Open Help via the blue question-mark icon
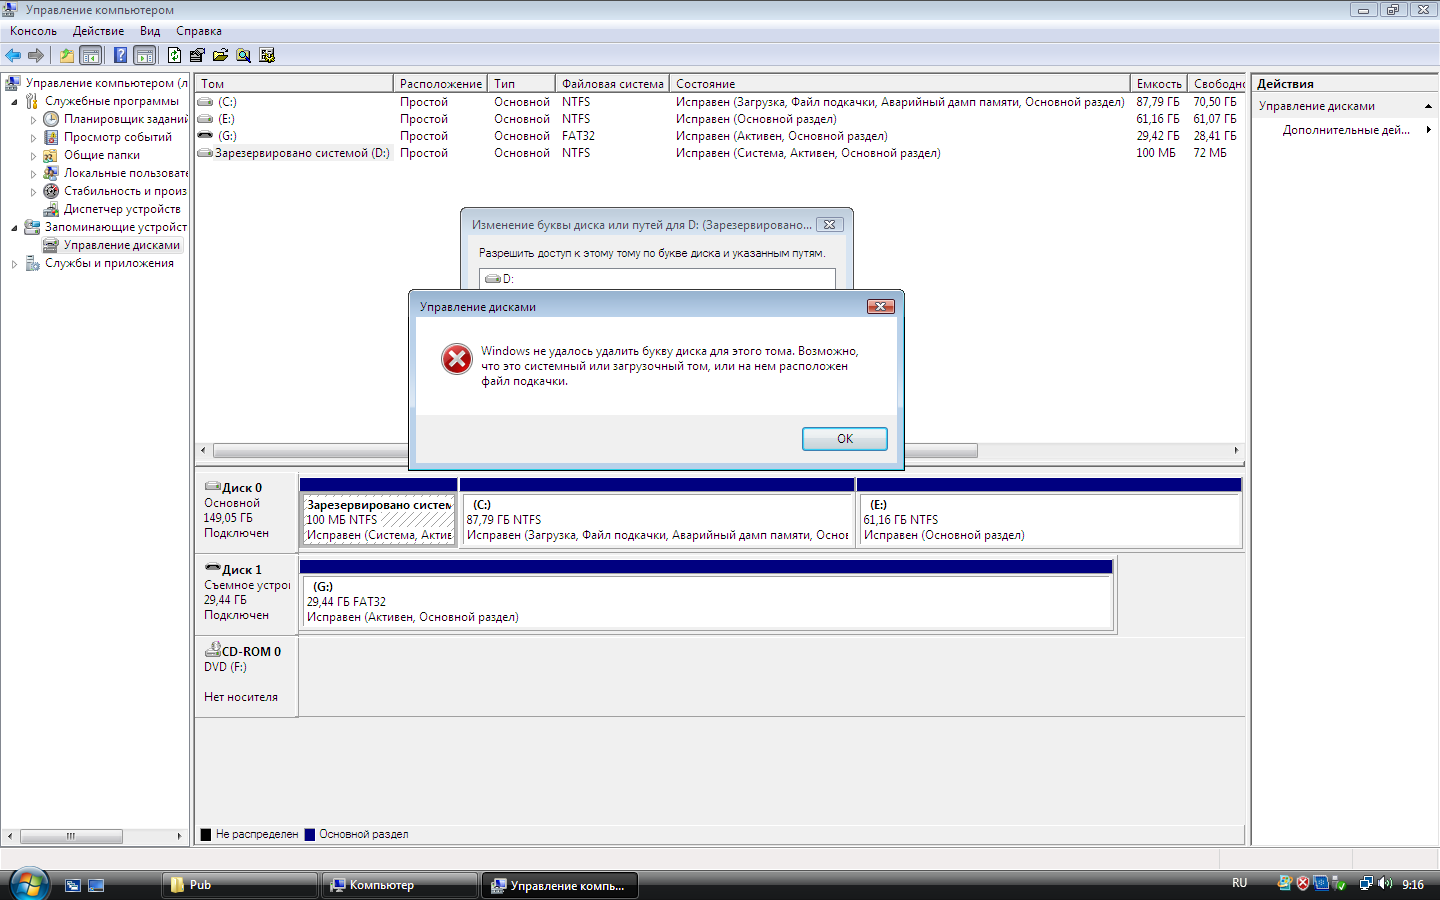This screenshot has width=1440, height=900. click(x=120, y=55)
